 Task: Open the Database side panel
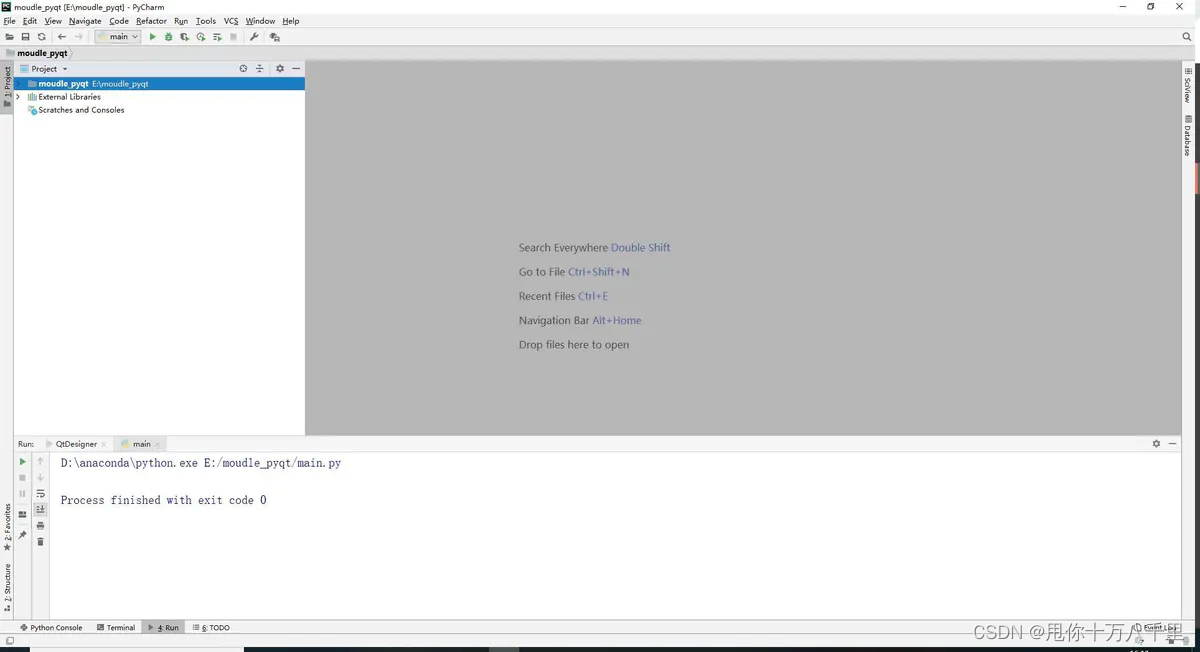point(1188,135)
